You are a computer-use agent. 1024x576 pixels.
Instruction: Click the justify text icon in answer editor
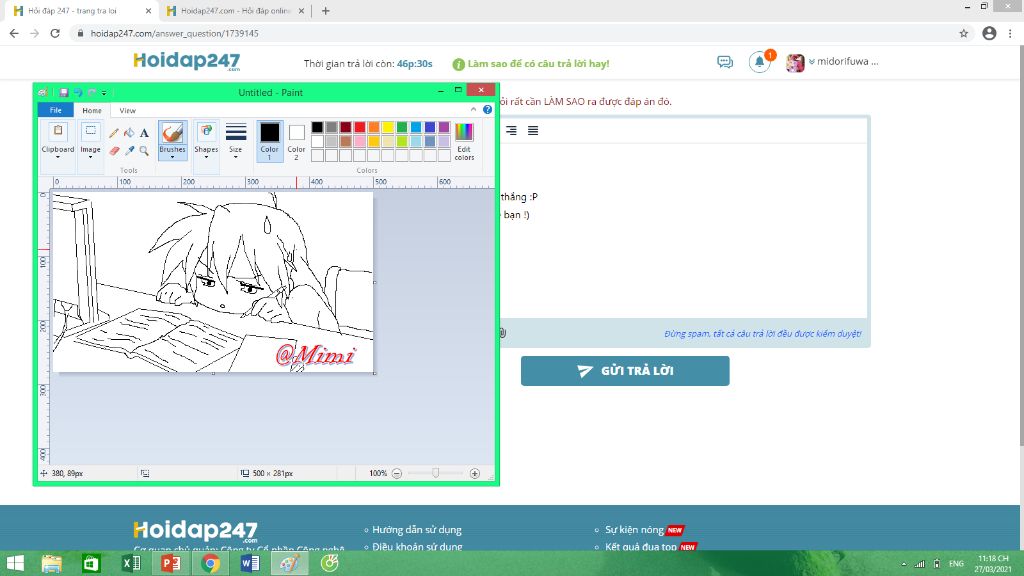click(x=533, y=131)
